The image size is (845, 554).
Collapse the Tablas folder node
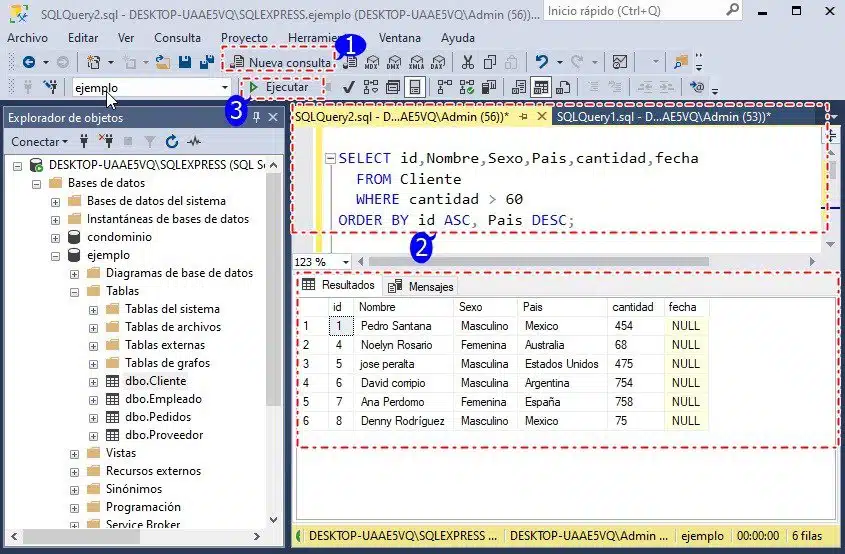[75, 291]
